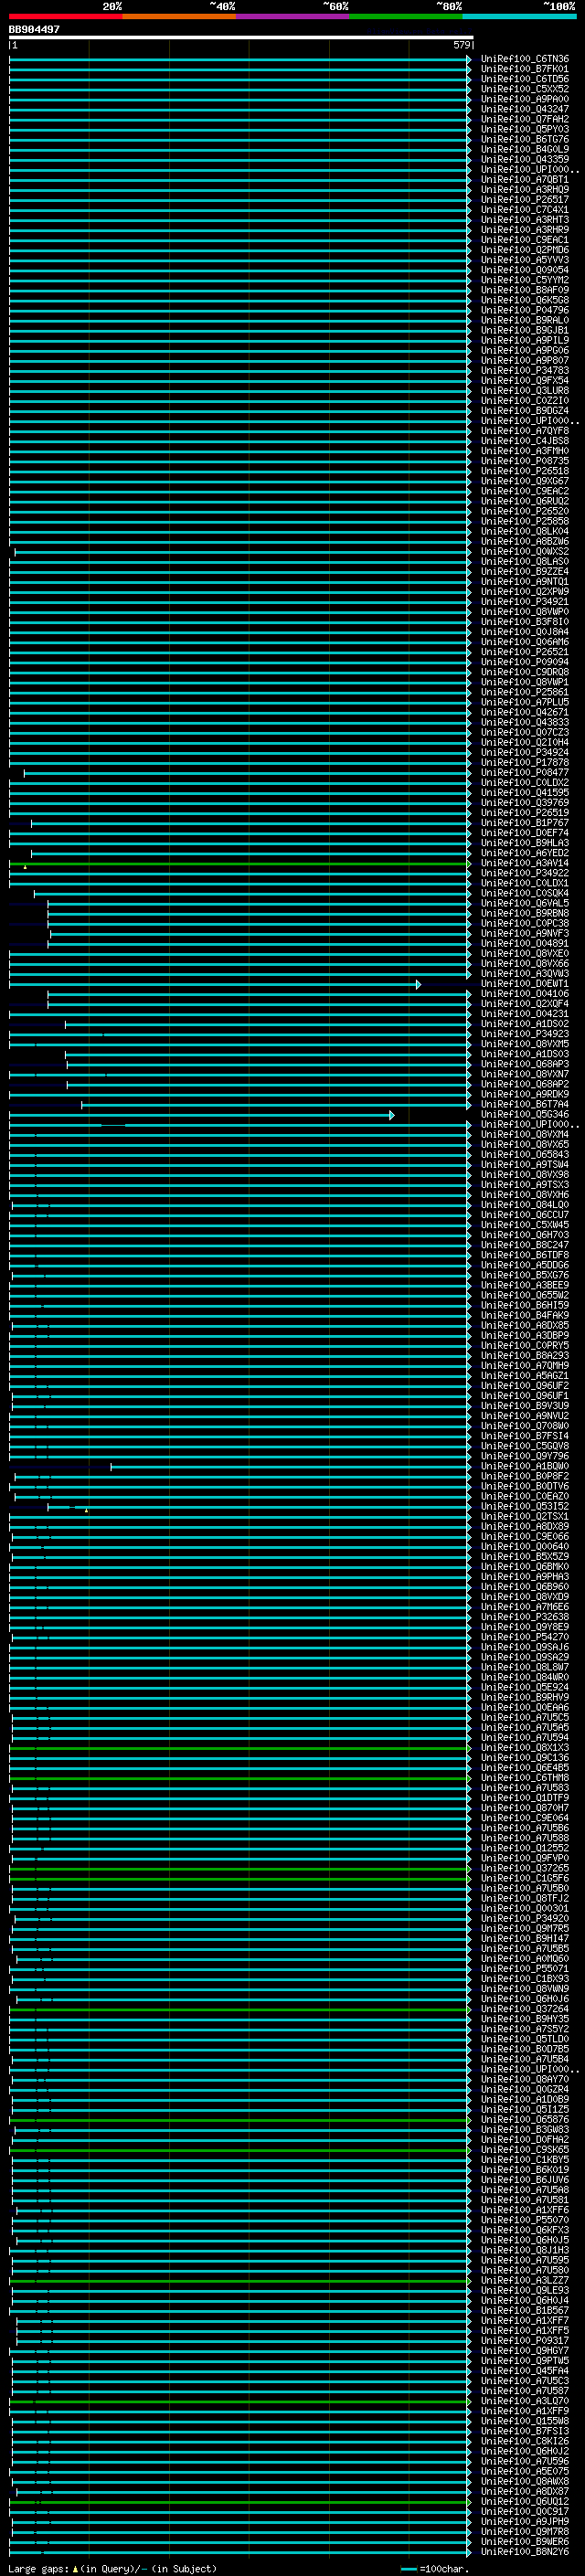Select the UniRef100_P34783 entry
The image size is (585, 2576).
[525, 371]
